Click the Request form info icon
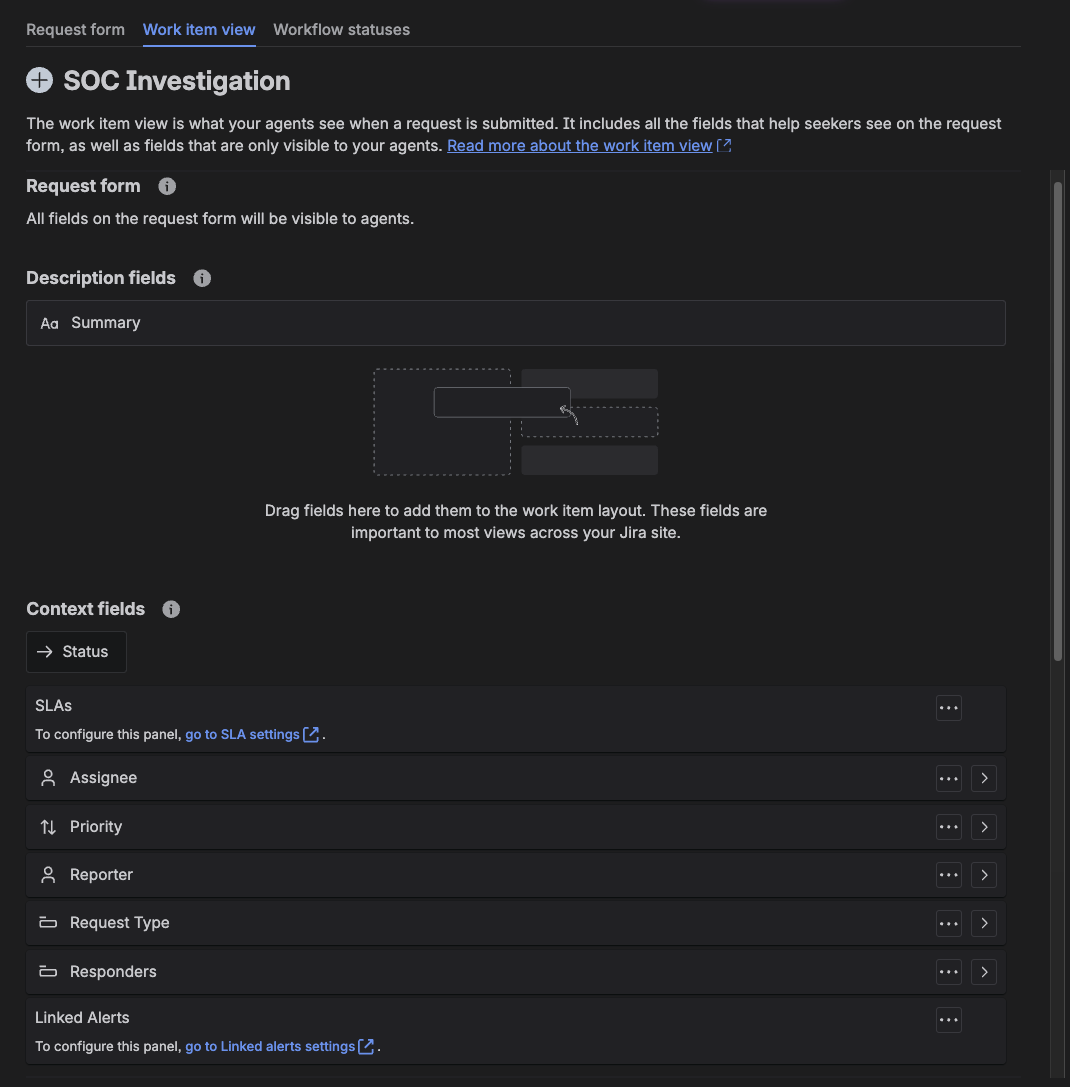The height and width of the screenshot is (1087, 1070). click(168, 186)
